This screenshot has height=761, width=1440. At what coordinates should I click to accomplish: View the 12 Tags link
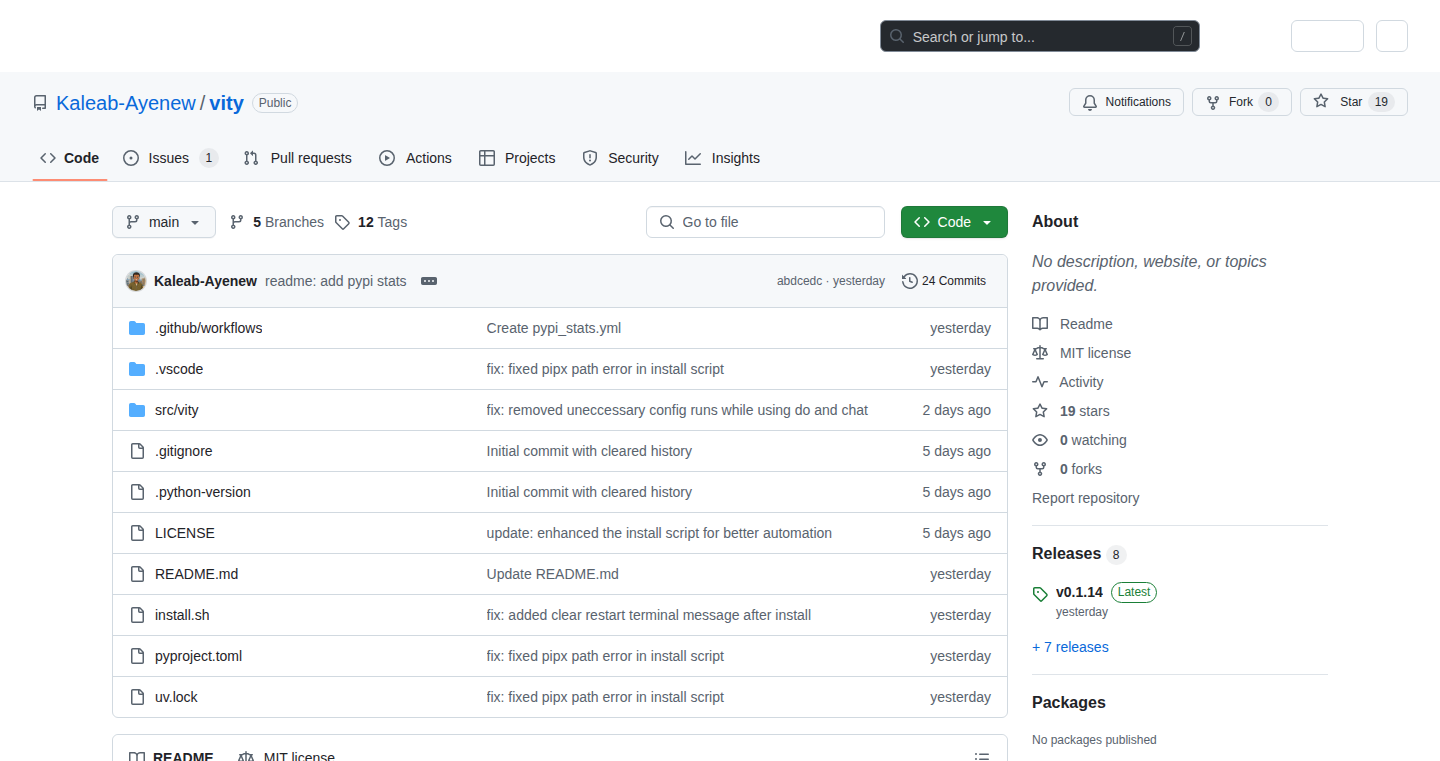point(371,222)
